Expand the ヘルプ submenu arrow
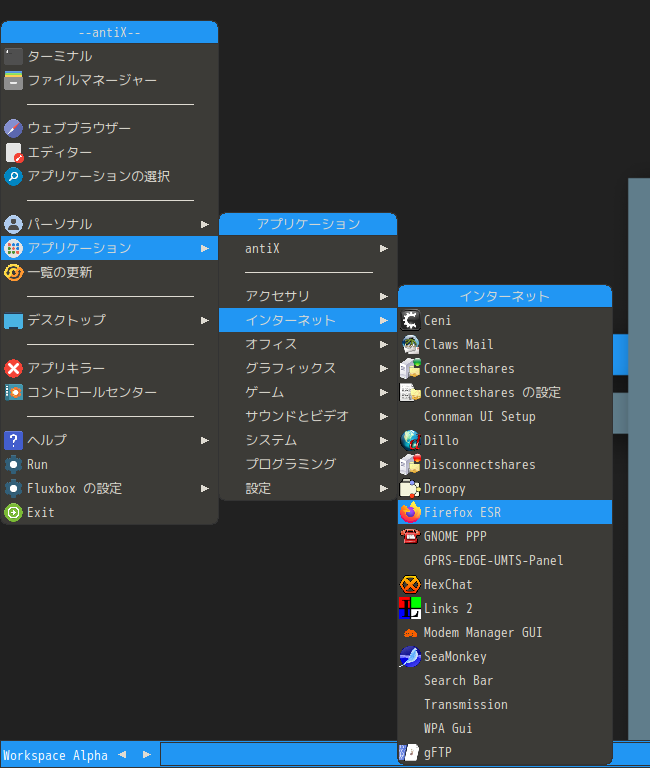 [x=205, y=440]
